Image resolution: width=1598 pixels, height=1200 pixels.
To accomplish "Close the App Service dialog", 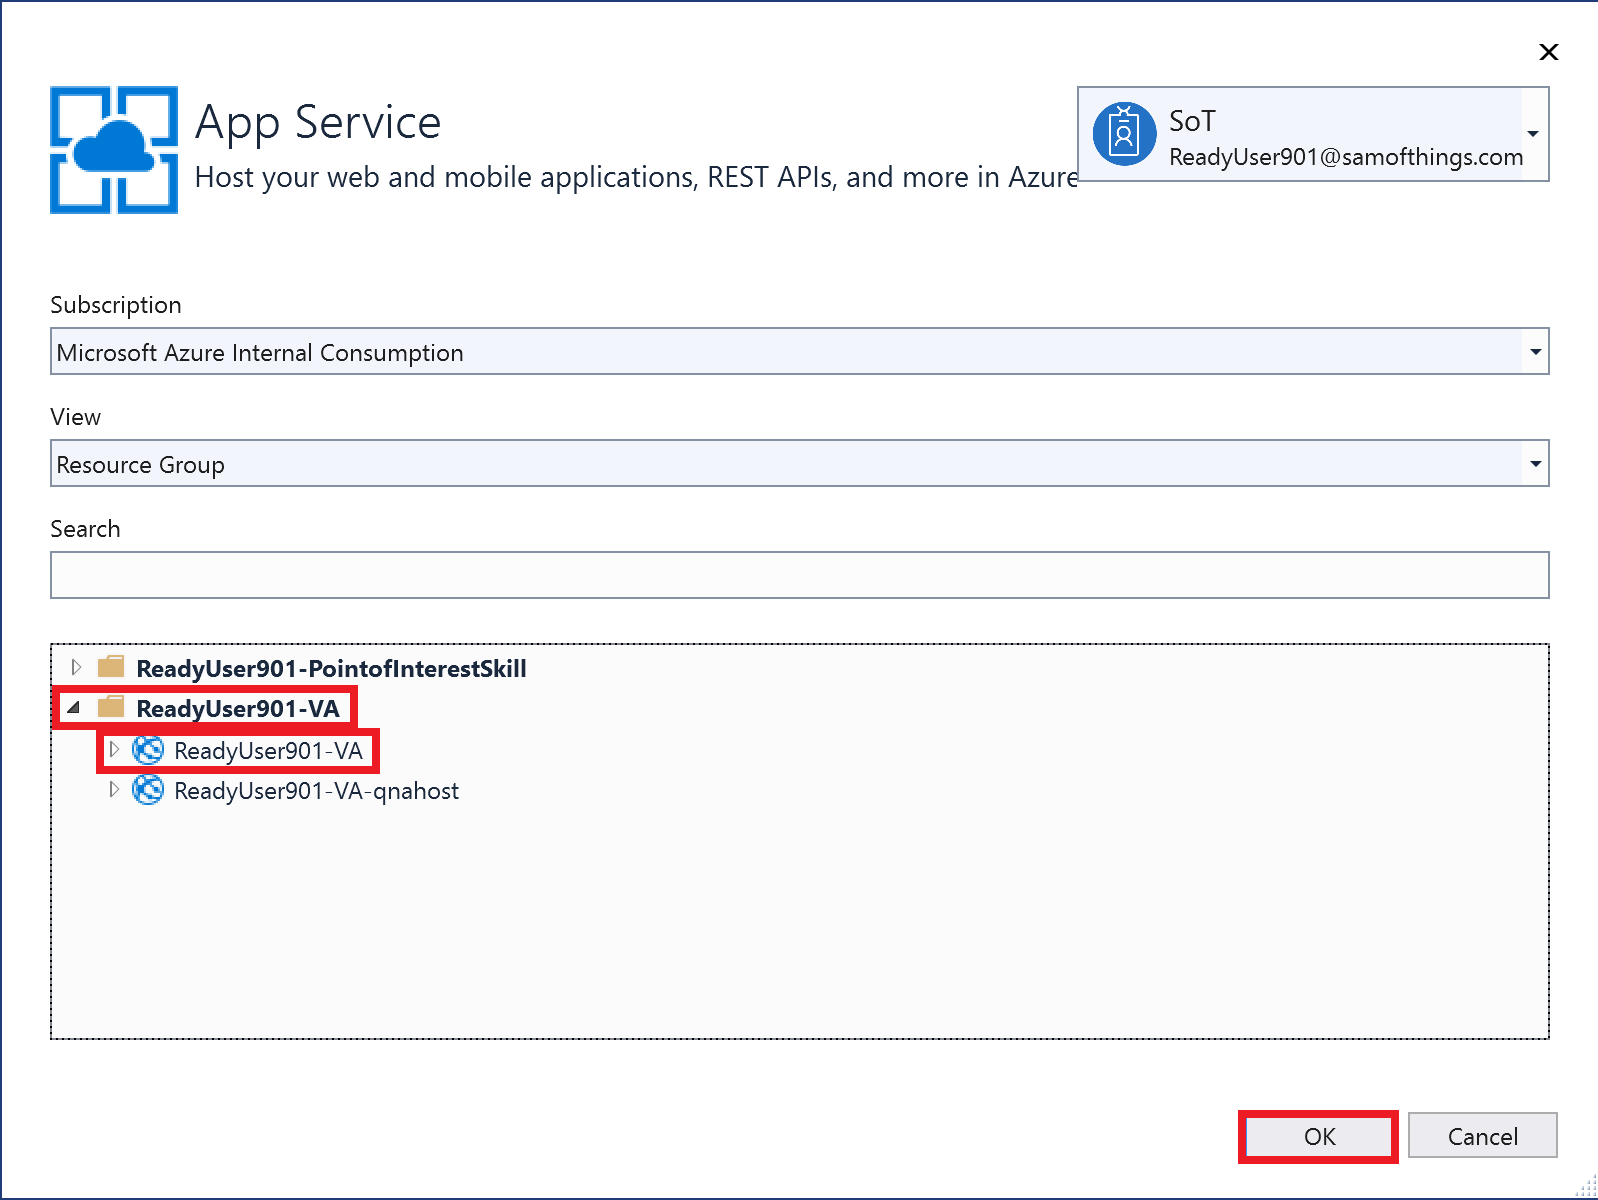I will (x=1548, y=52).
